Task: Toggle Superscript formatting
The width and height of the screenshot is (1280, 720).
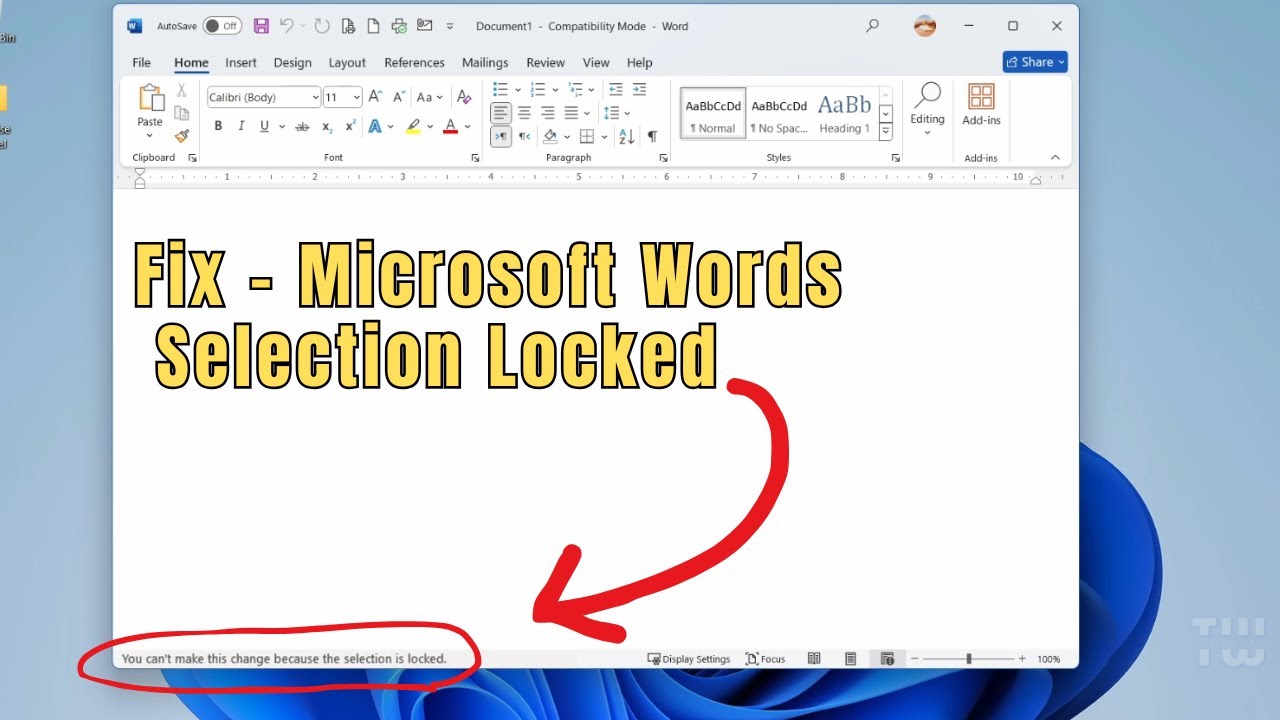Action: (350, 126)
